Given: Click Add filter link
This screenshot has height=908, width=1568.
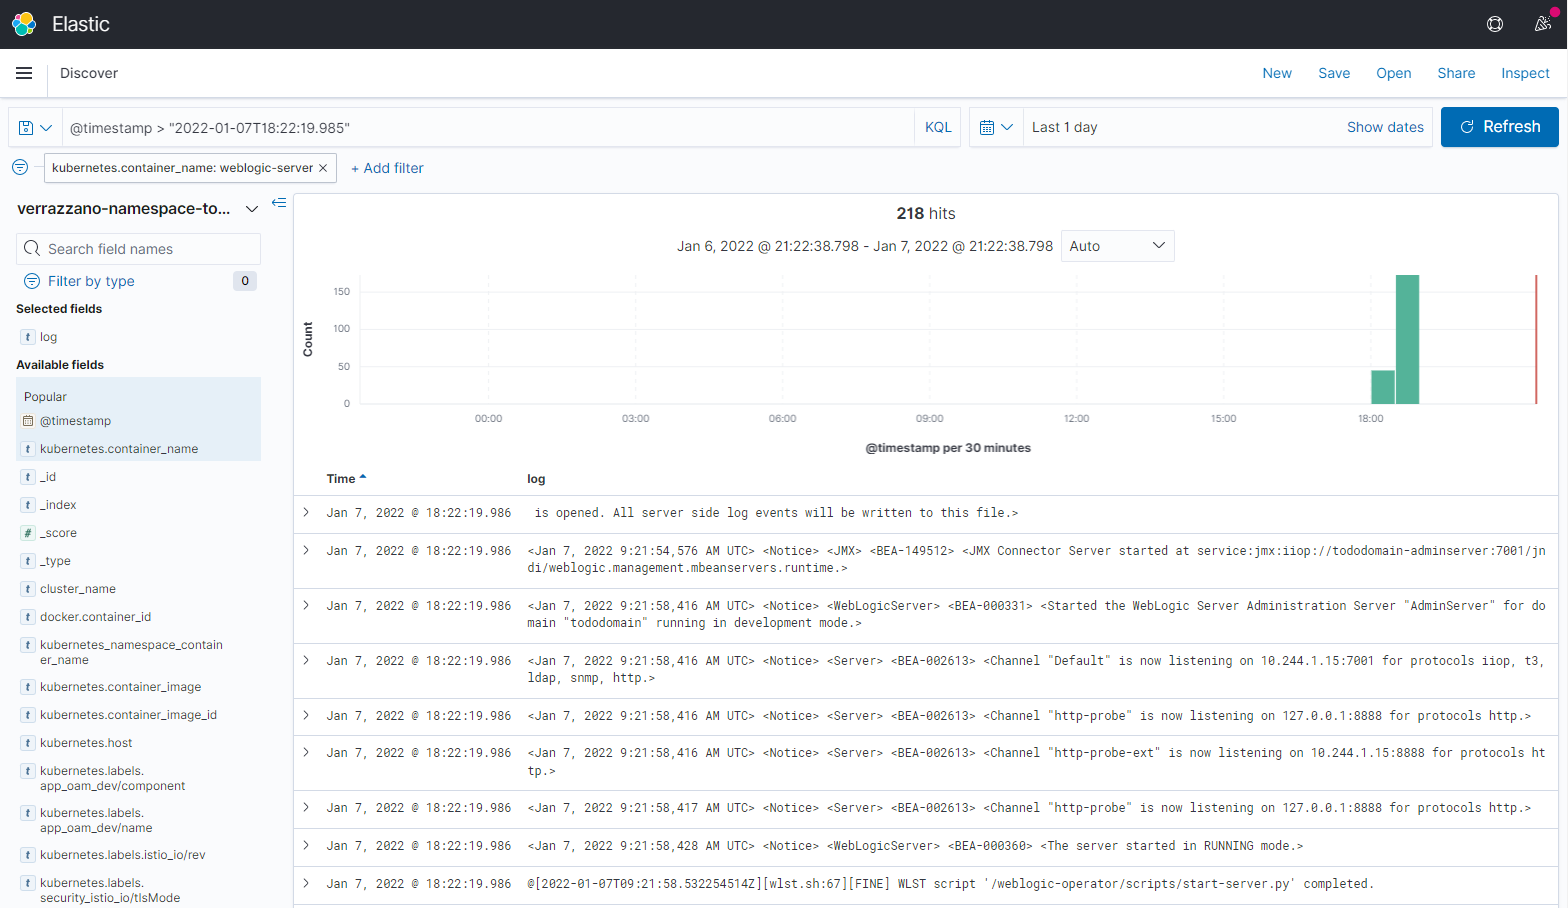Looking at the screenshot, I should [x=387, y=168].
